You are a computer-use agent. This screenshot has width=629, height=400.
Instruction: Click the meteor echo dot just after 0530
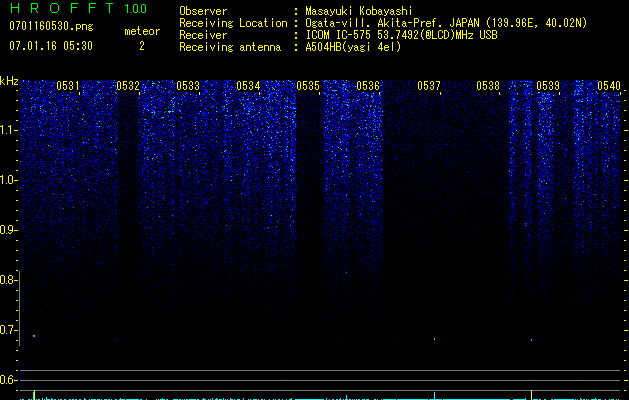(x=34, y=336)
